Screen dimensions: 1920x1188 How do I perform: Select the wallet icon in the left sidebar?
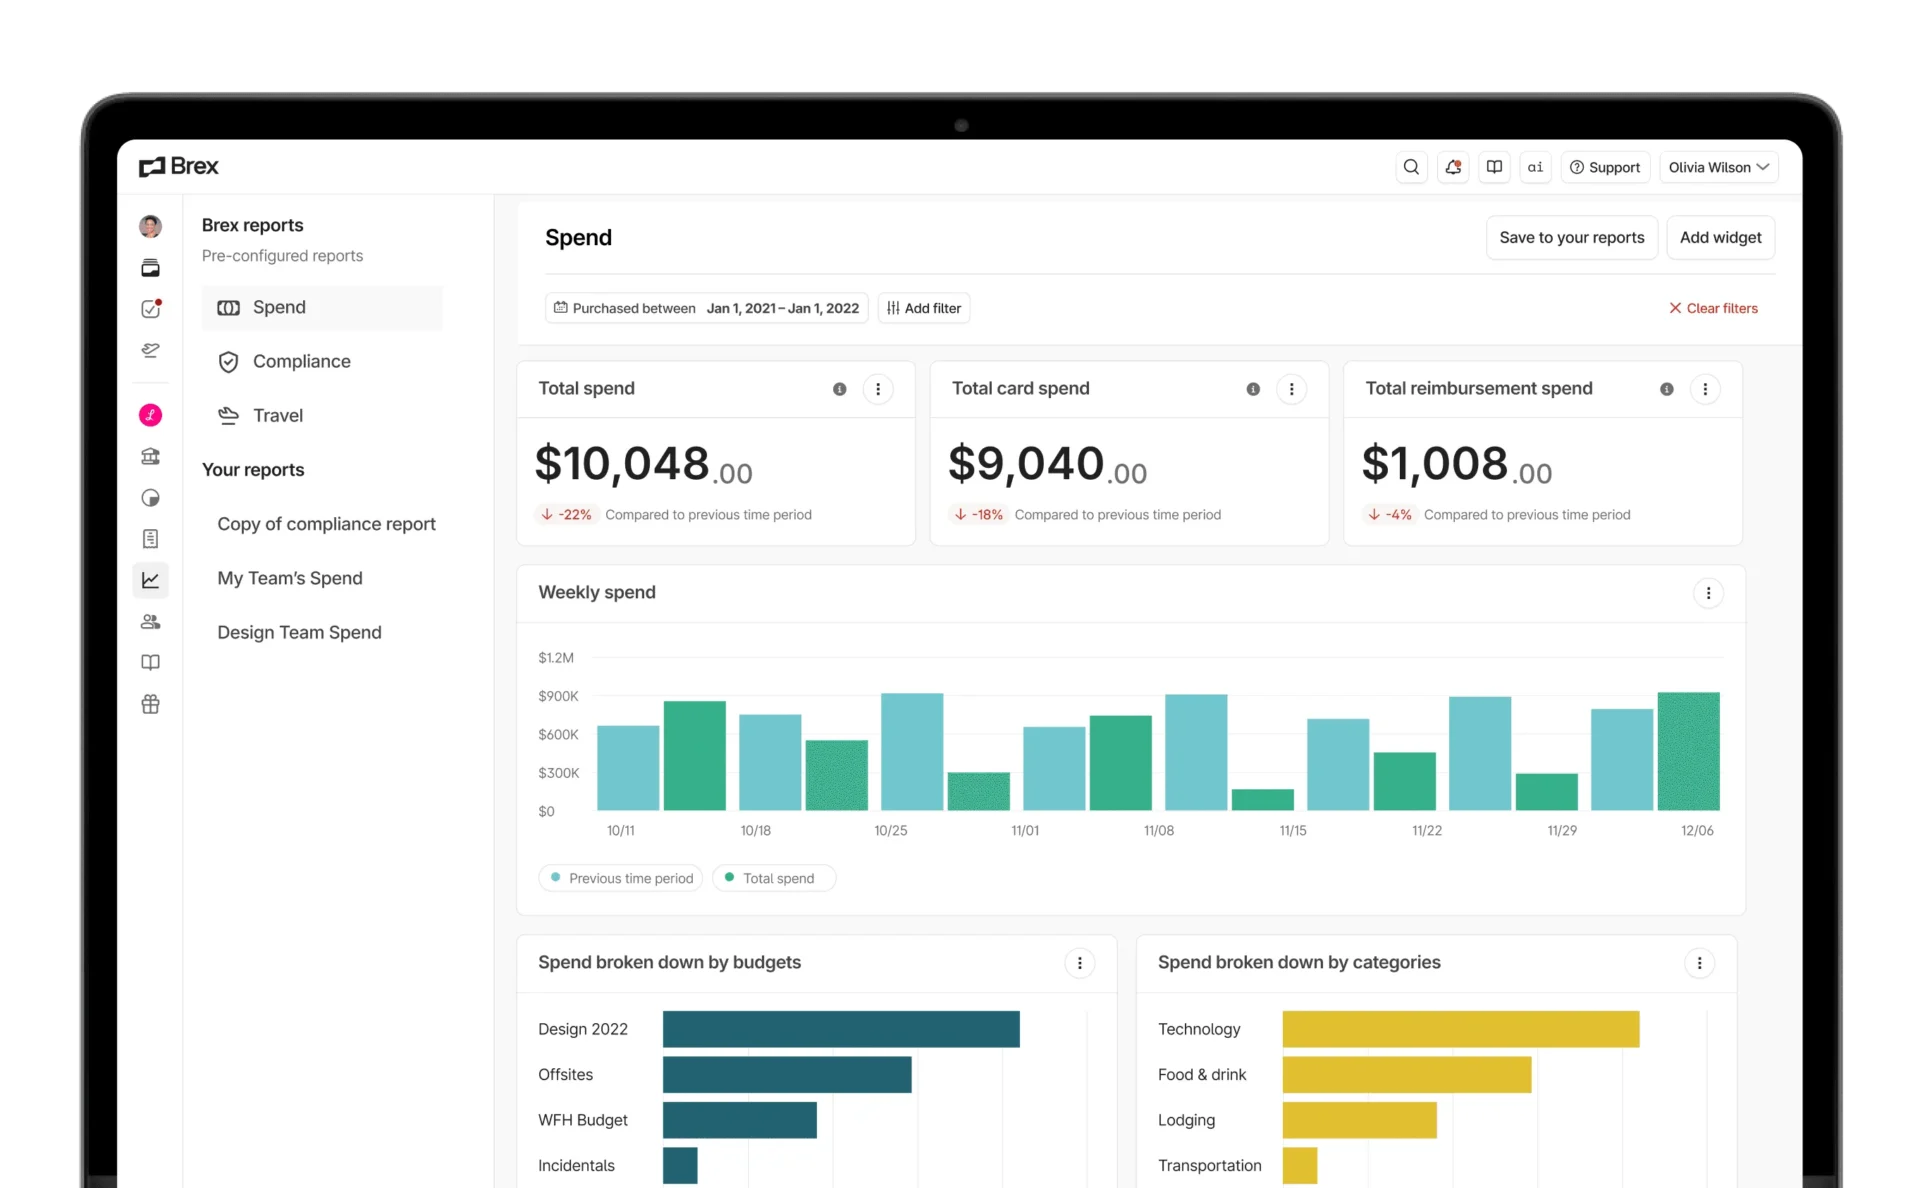[x=151, y=268]
